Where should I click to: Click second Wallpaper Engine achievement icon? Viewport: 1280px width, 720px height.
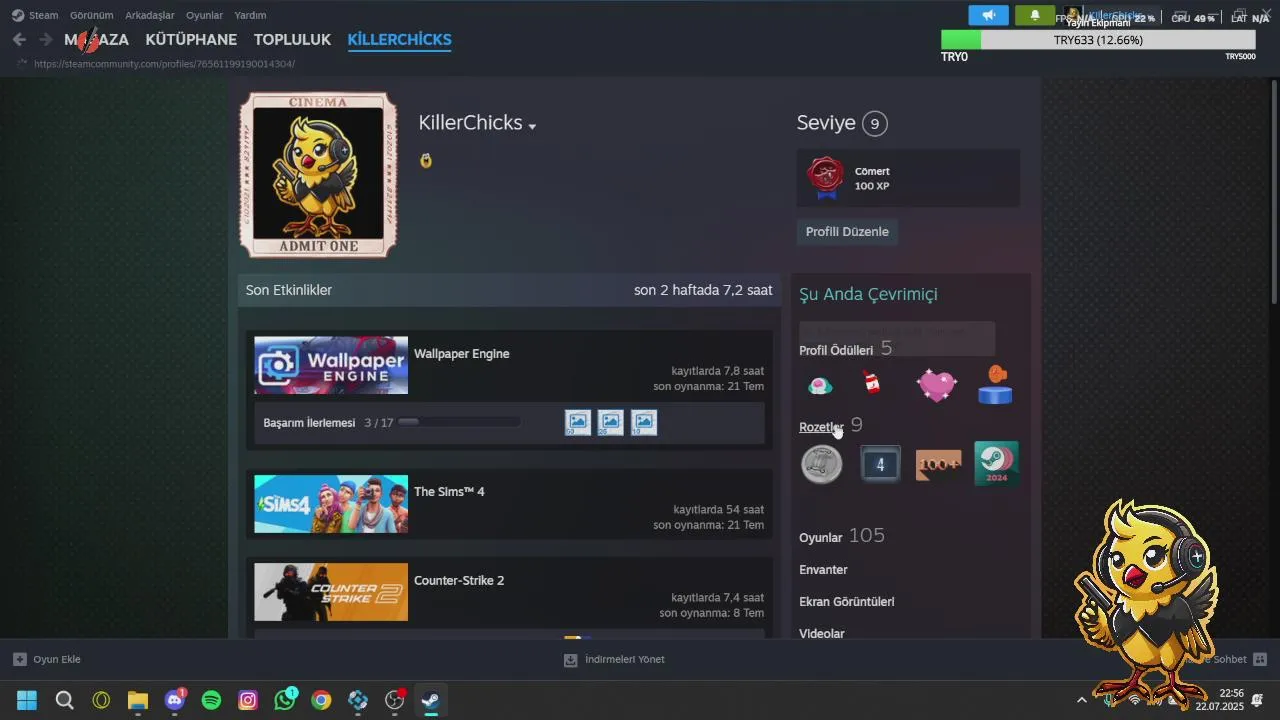[x=611, y=423]
